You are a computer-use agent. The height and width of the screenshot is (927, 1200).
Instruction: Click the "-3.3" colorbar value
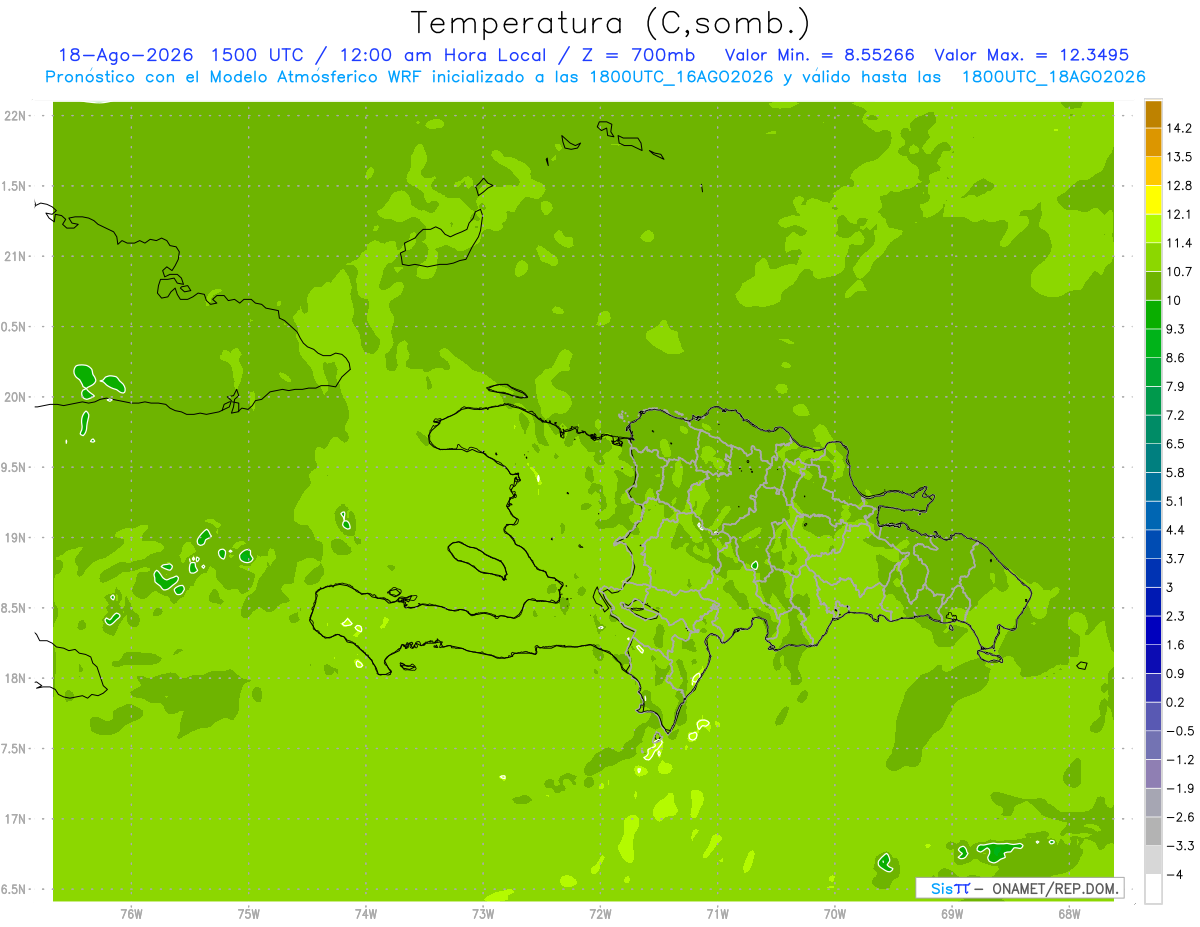(x=1180, y=847)
